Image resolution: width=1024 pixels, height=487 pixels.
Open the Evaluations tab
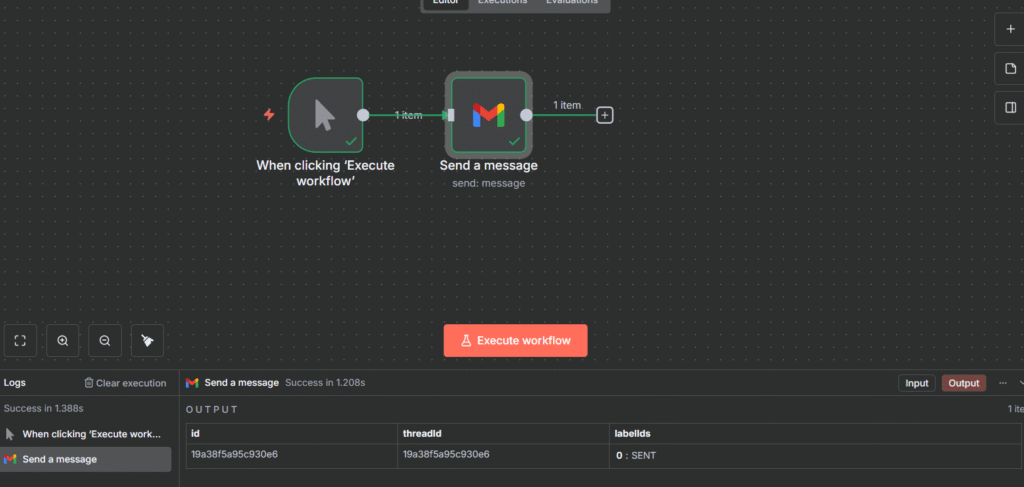571,3
